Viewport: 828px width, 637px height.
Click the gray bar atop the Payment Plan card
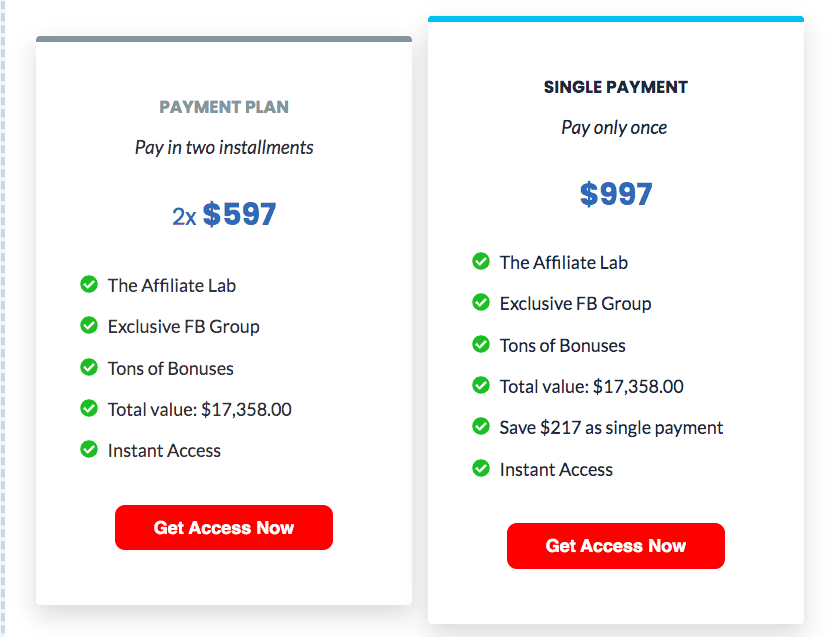pos(223,39)
